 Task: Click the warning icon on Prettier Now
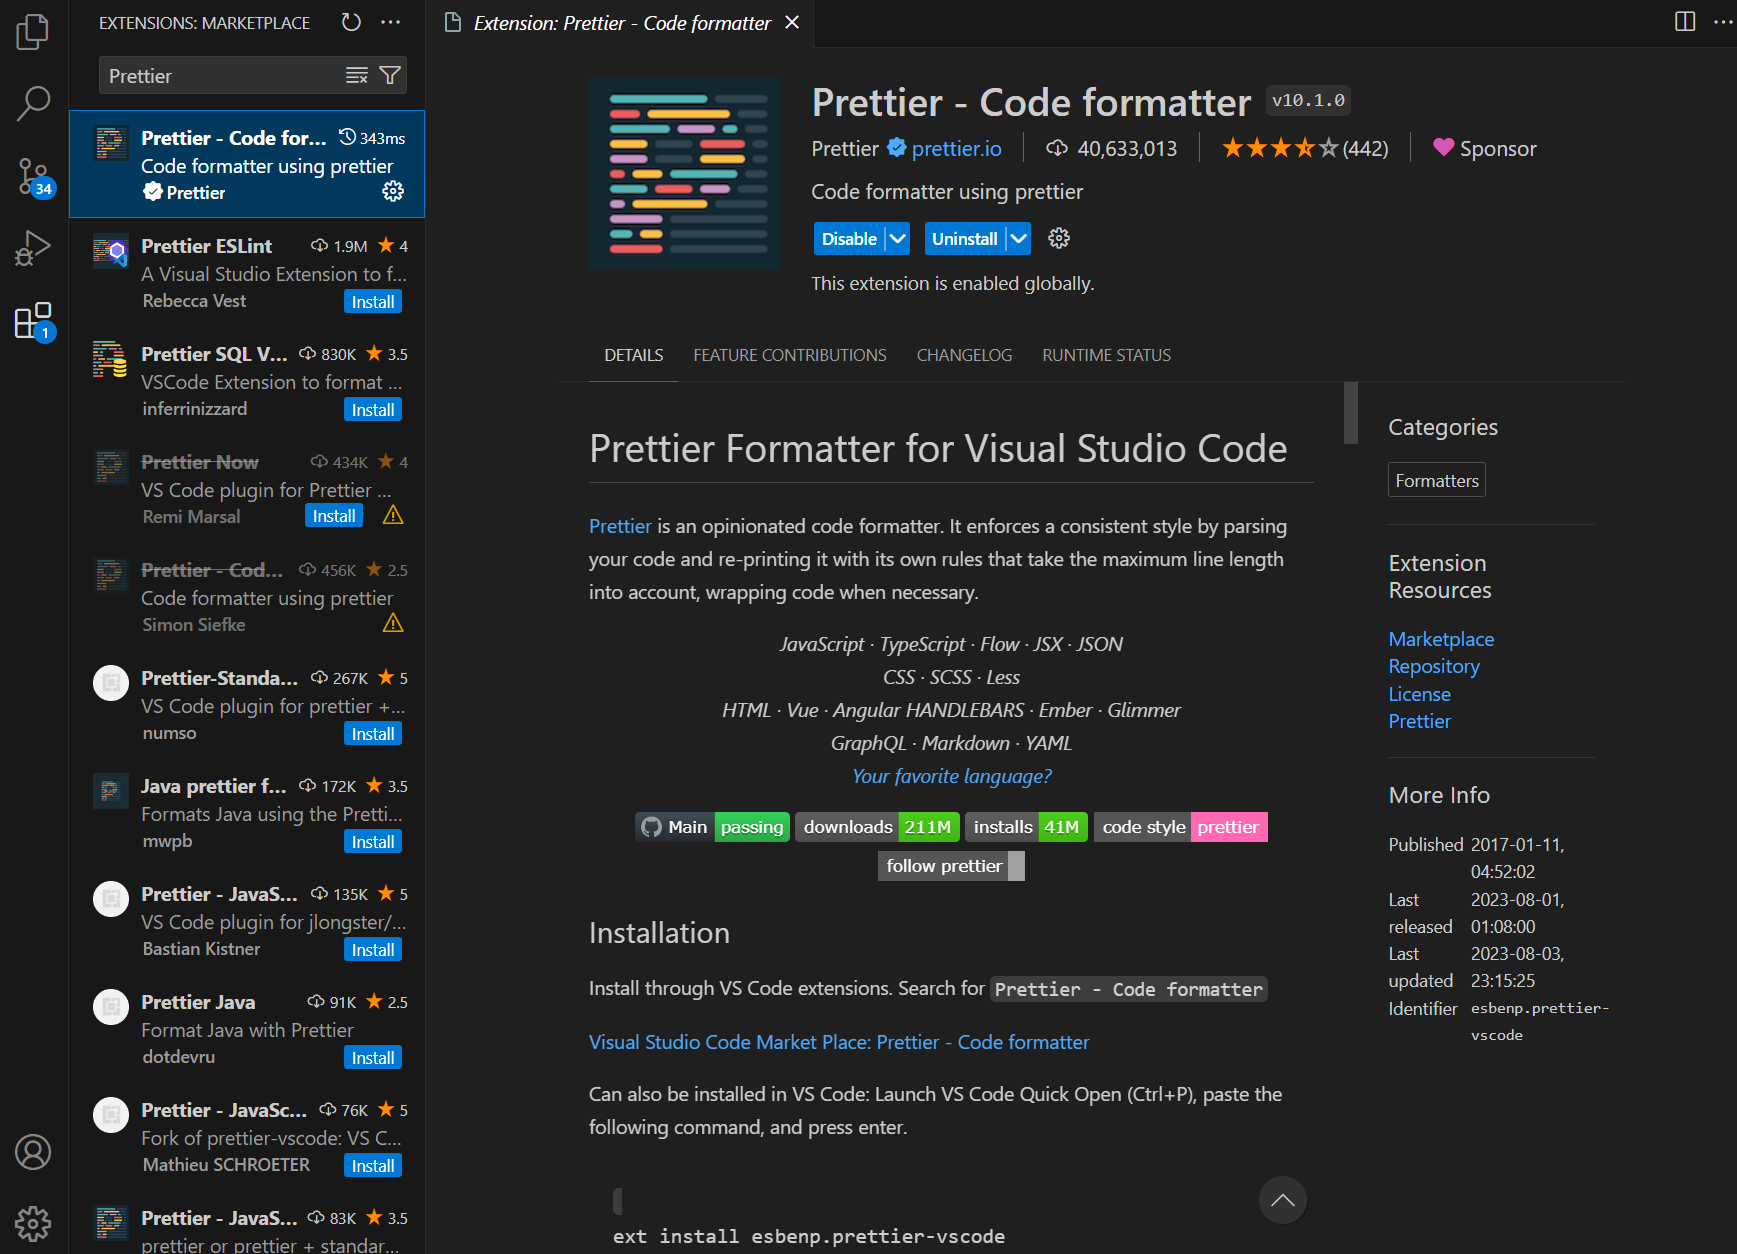393,515
